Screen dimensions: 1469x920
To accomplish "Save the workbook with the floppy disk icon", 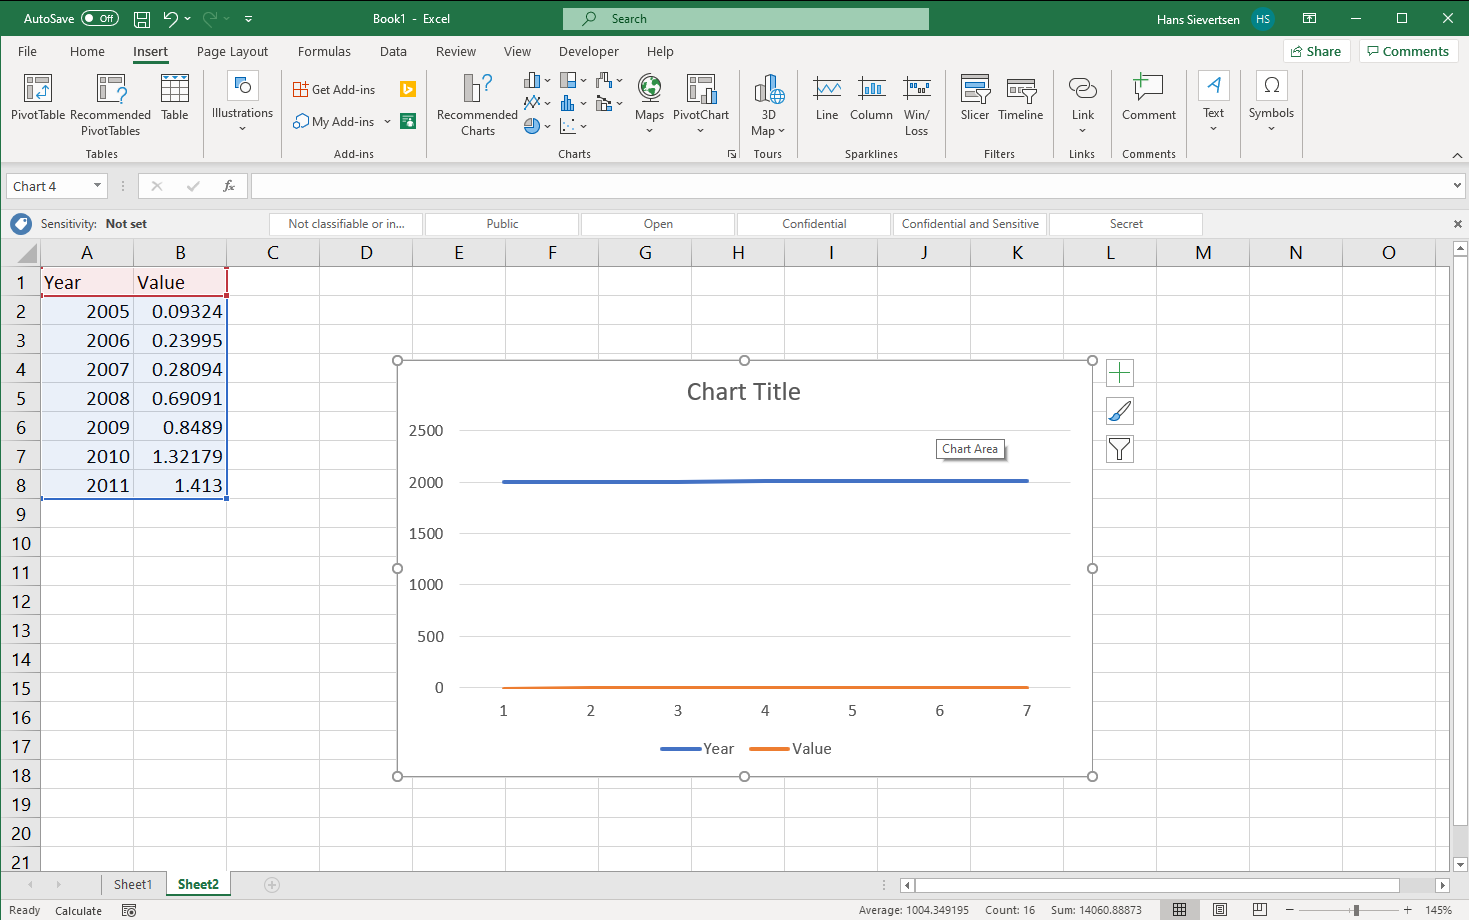I will 142,19.
